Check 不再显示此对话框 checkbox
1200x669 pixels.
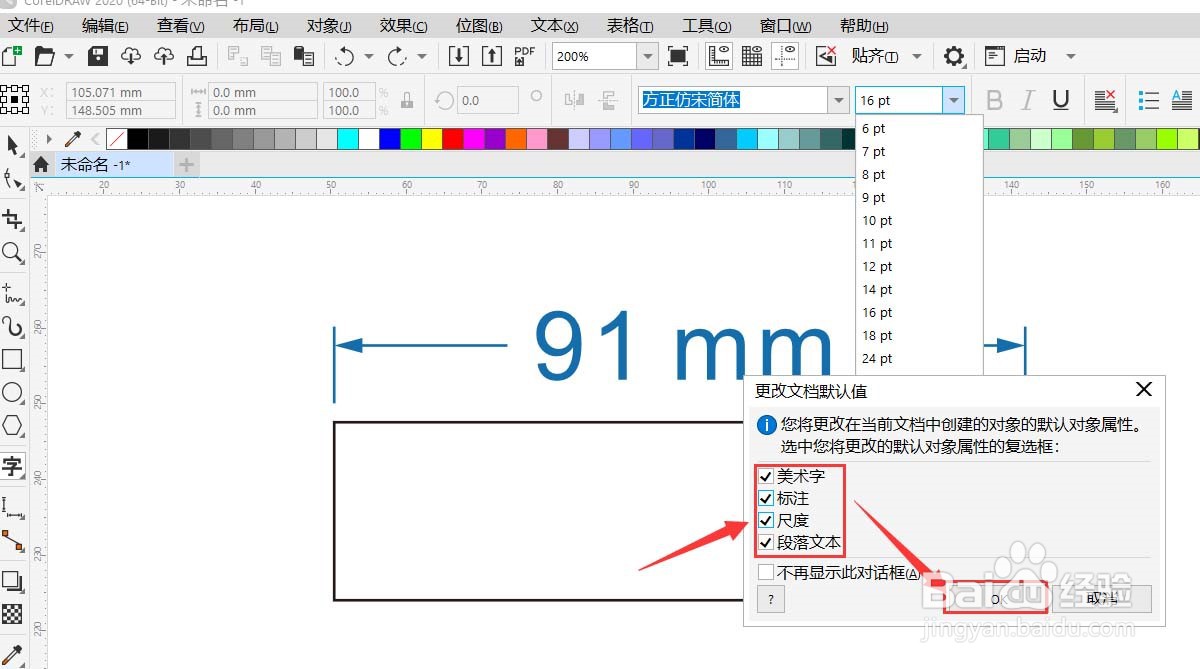click(766, 573)
